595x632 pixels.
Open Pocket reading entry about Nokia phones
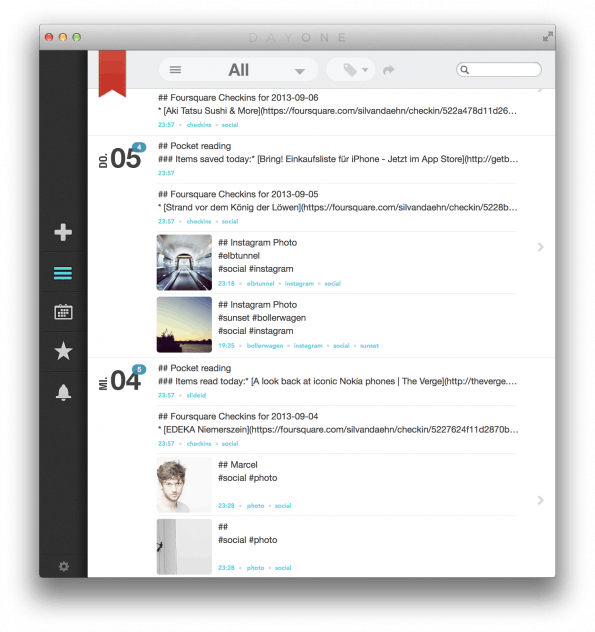tap(337, 381)
